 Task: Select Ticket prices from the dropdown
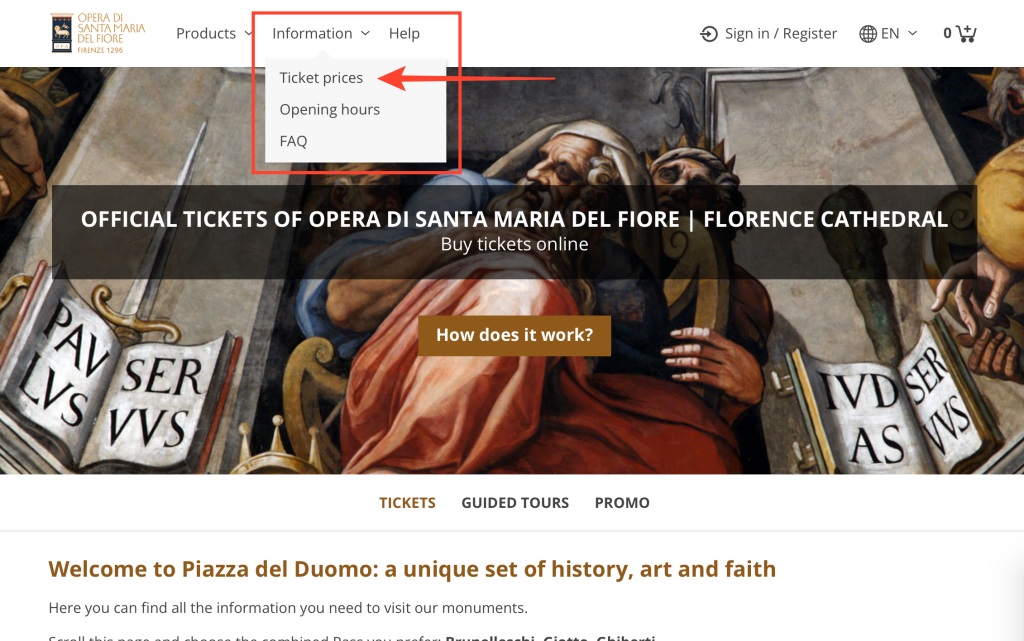click(x=321, y=78)
